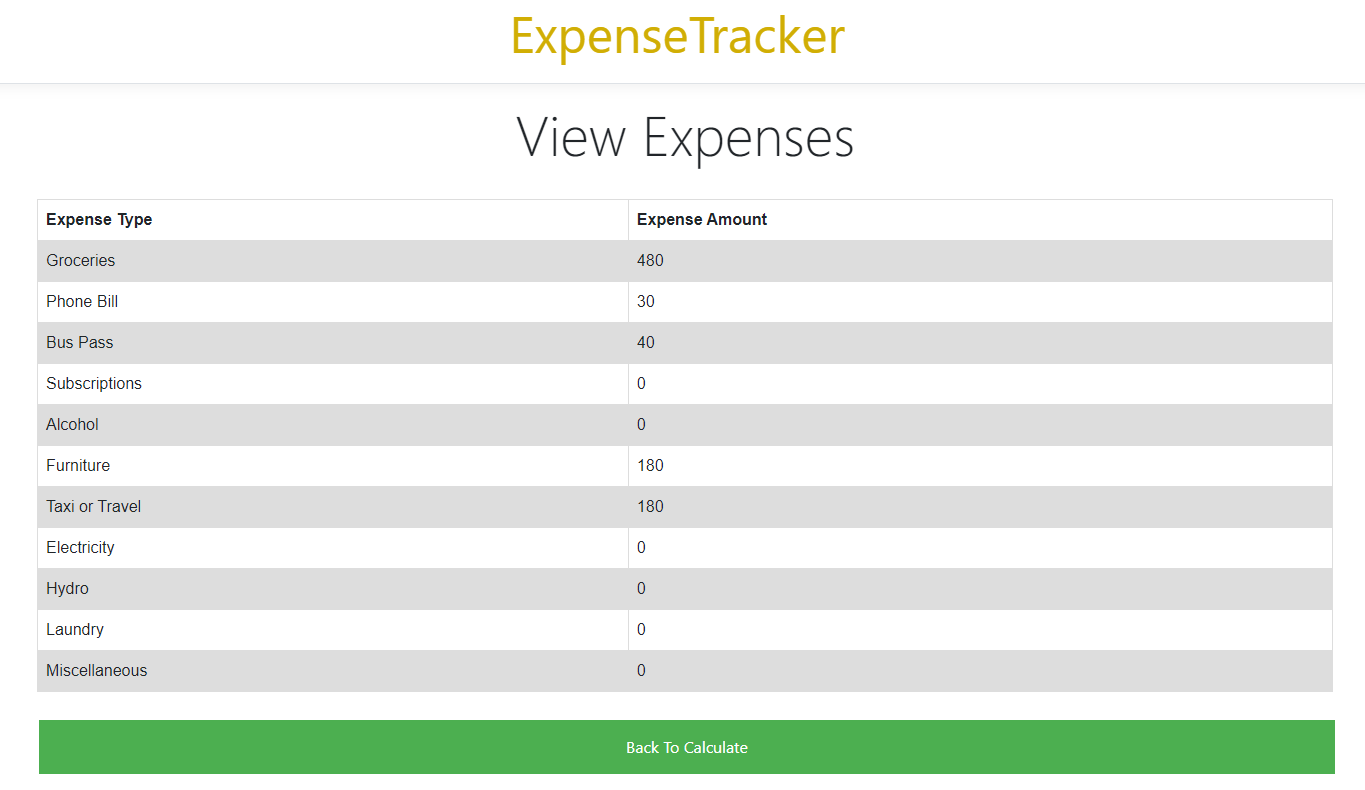Click the Bus Pass row
The height and width of the screenshot is (790, 1365).
79,342
